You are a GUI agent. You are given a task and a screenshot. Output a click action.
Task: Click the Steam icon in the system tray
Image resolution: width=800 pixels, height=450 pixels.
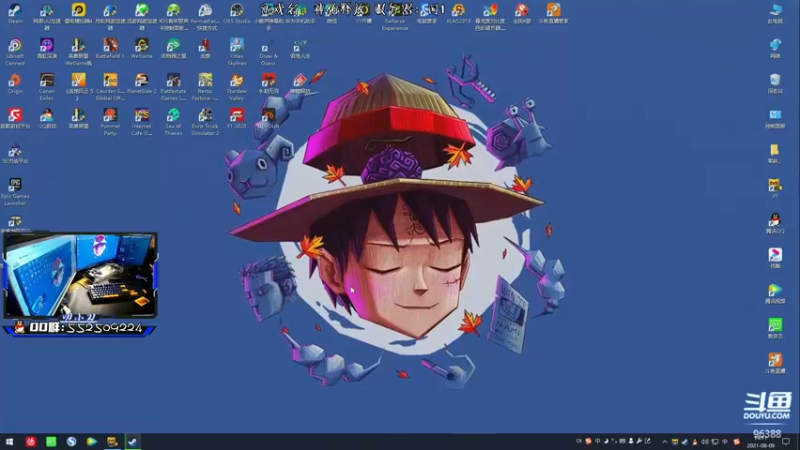click(x=685, y=442)
